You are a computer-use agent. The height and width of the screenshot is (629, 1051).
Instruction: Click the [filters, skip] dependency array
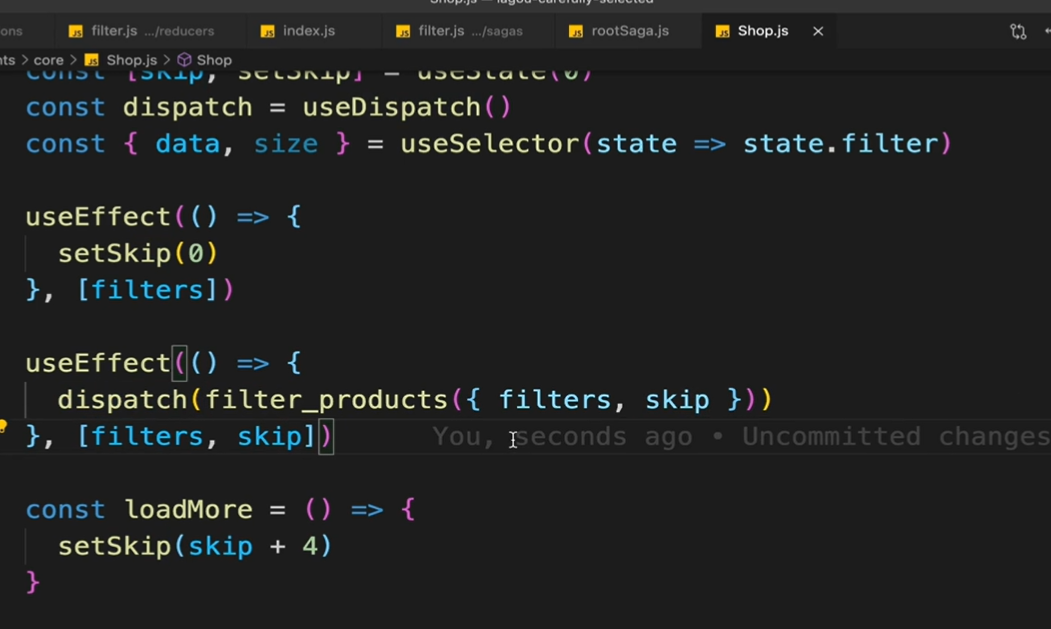[196, 437]
